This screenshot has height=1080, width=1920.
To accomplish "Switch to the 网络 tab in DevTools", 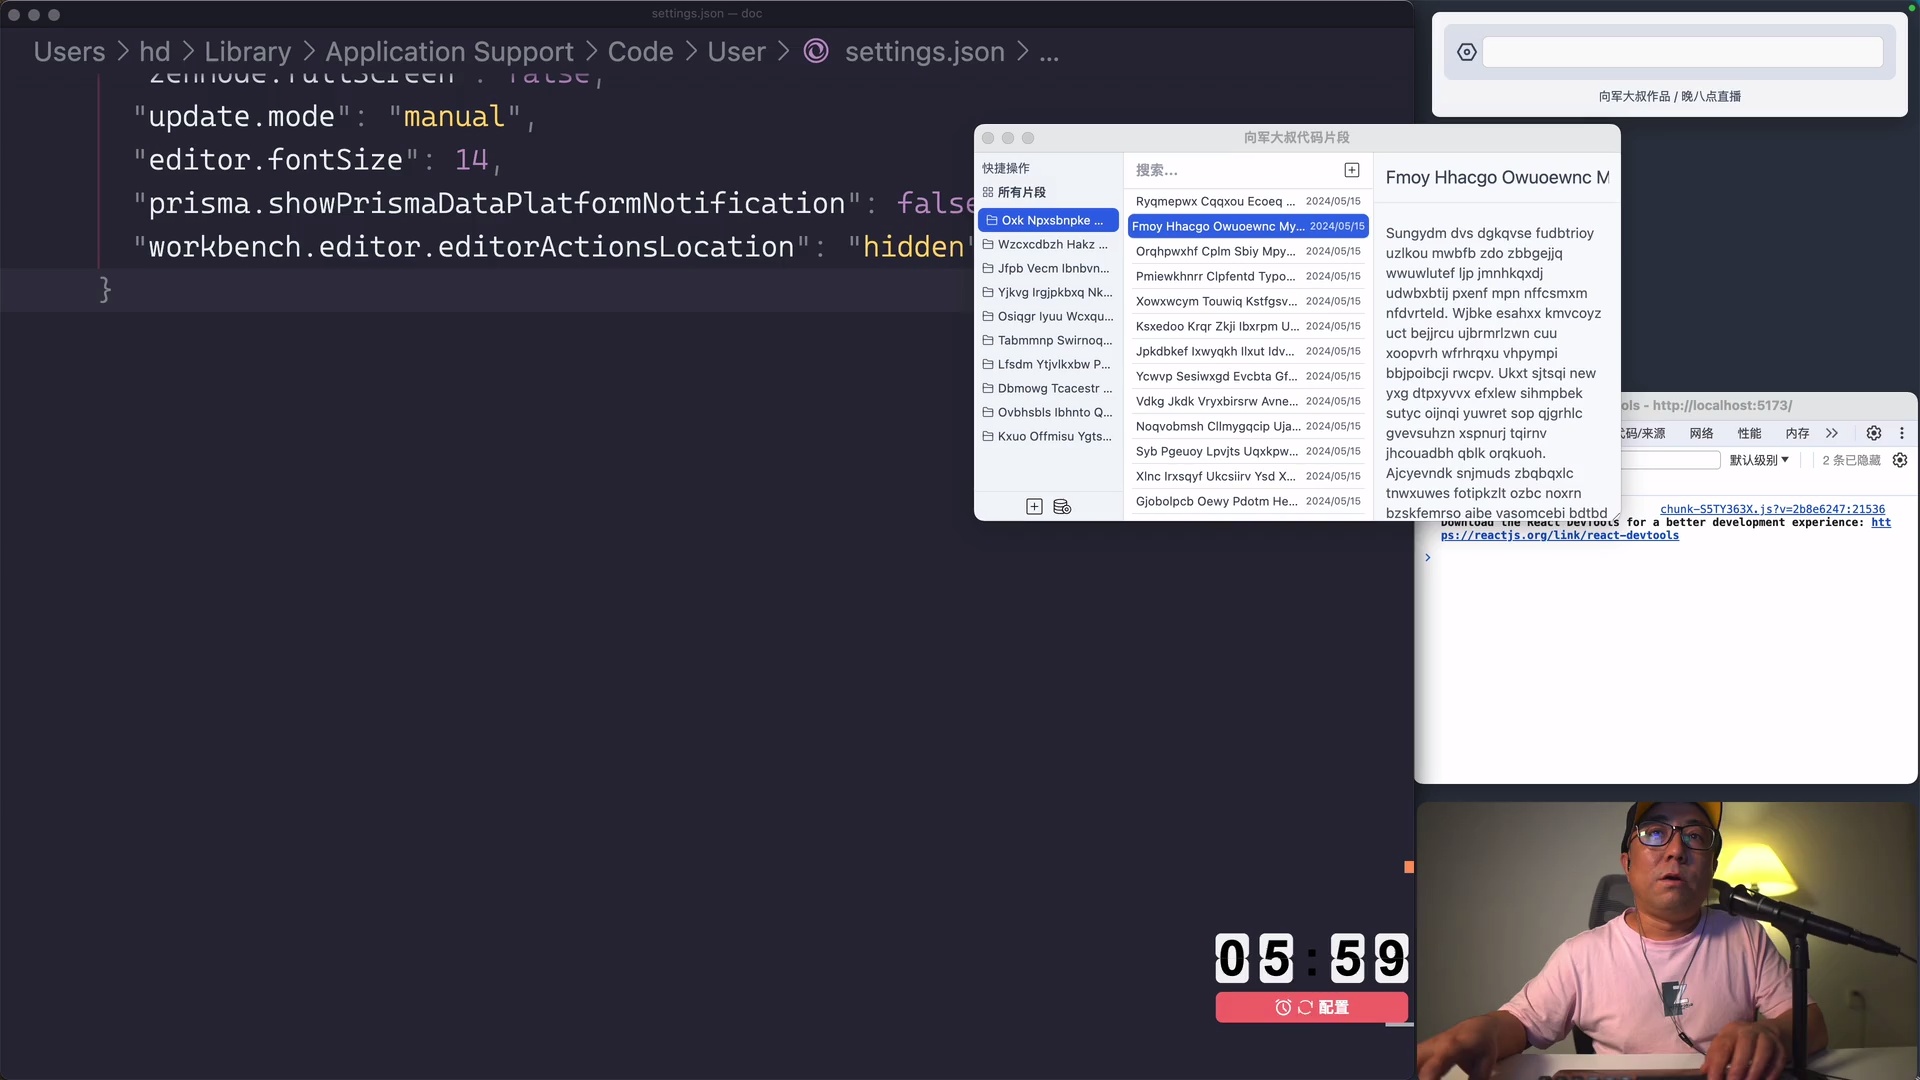I will (1702, 433).
